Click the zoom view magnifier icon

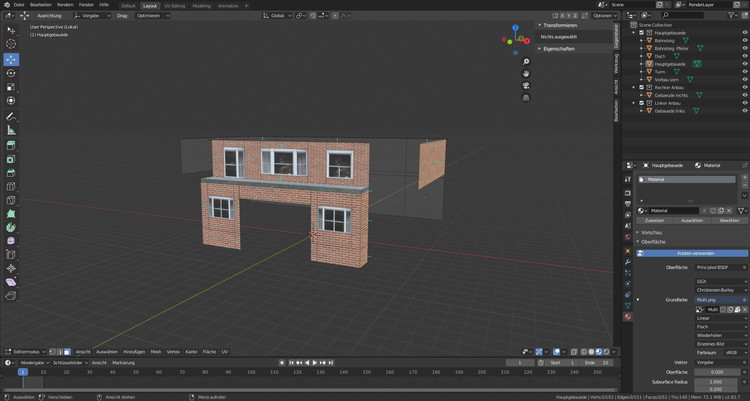click(526, 62)
